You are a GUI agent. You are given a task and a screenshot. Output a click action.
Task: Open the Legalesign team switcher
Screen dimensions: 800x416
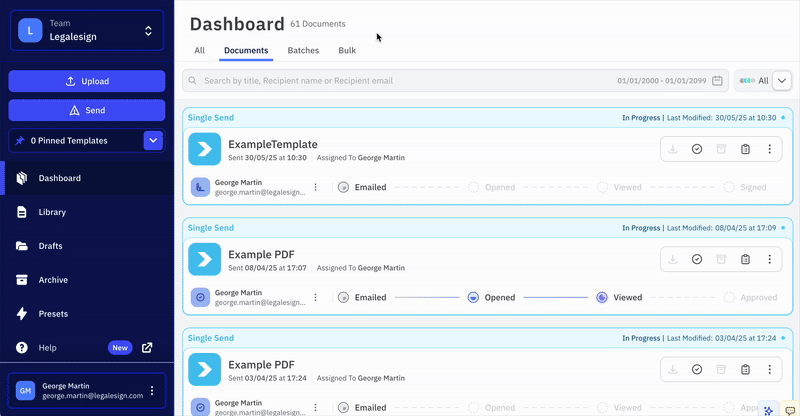[87, 30]
